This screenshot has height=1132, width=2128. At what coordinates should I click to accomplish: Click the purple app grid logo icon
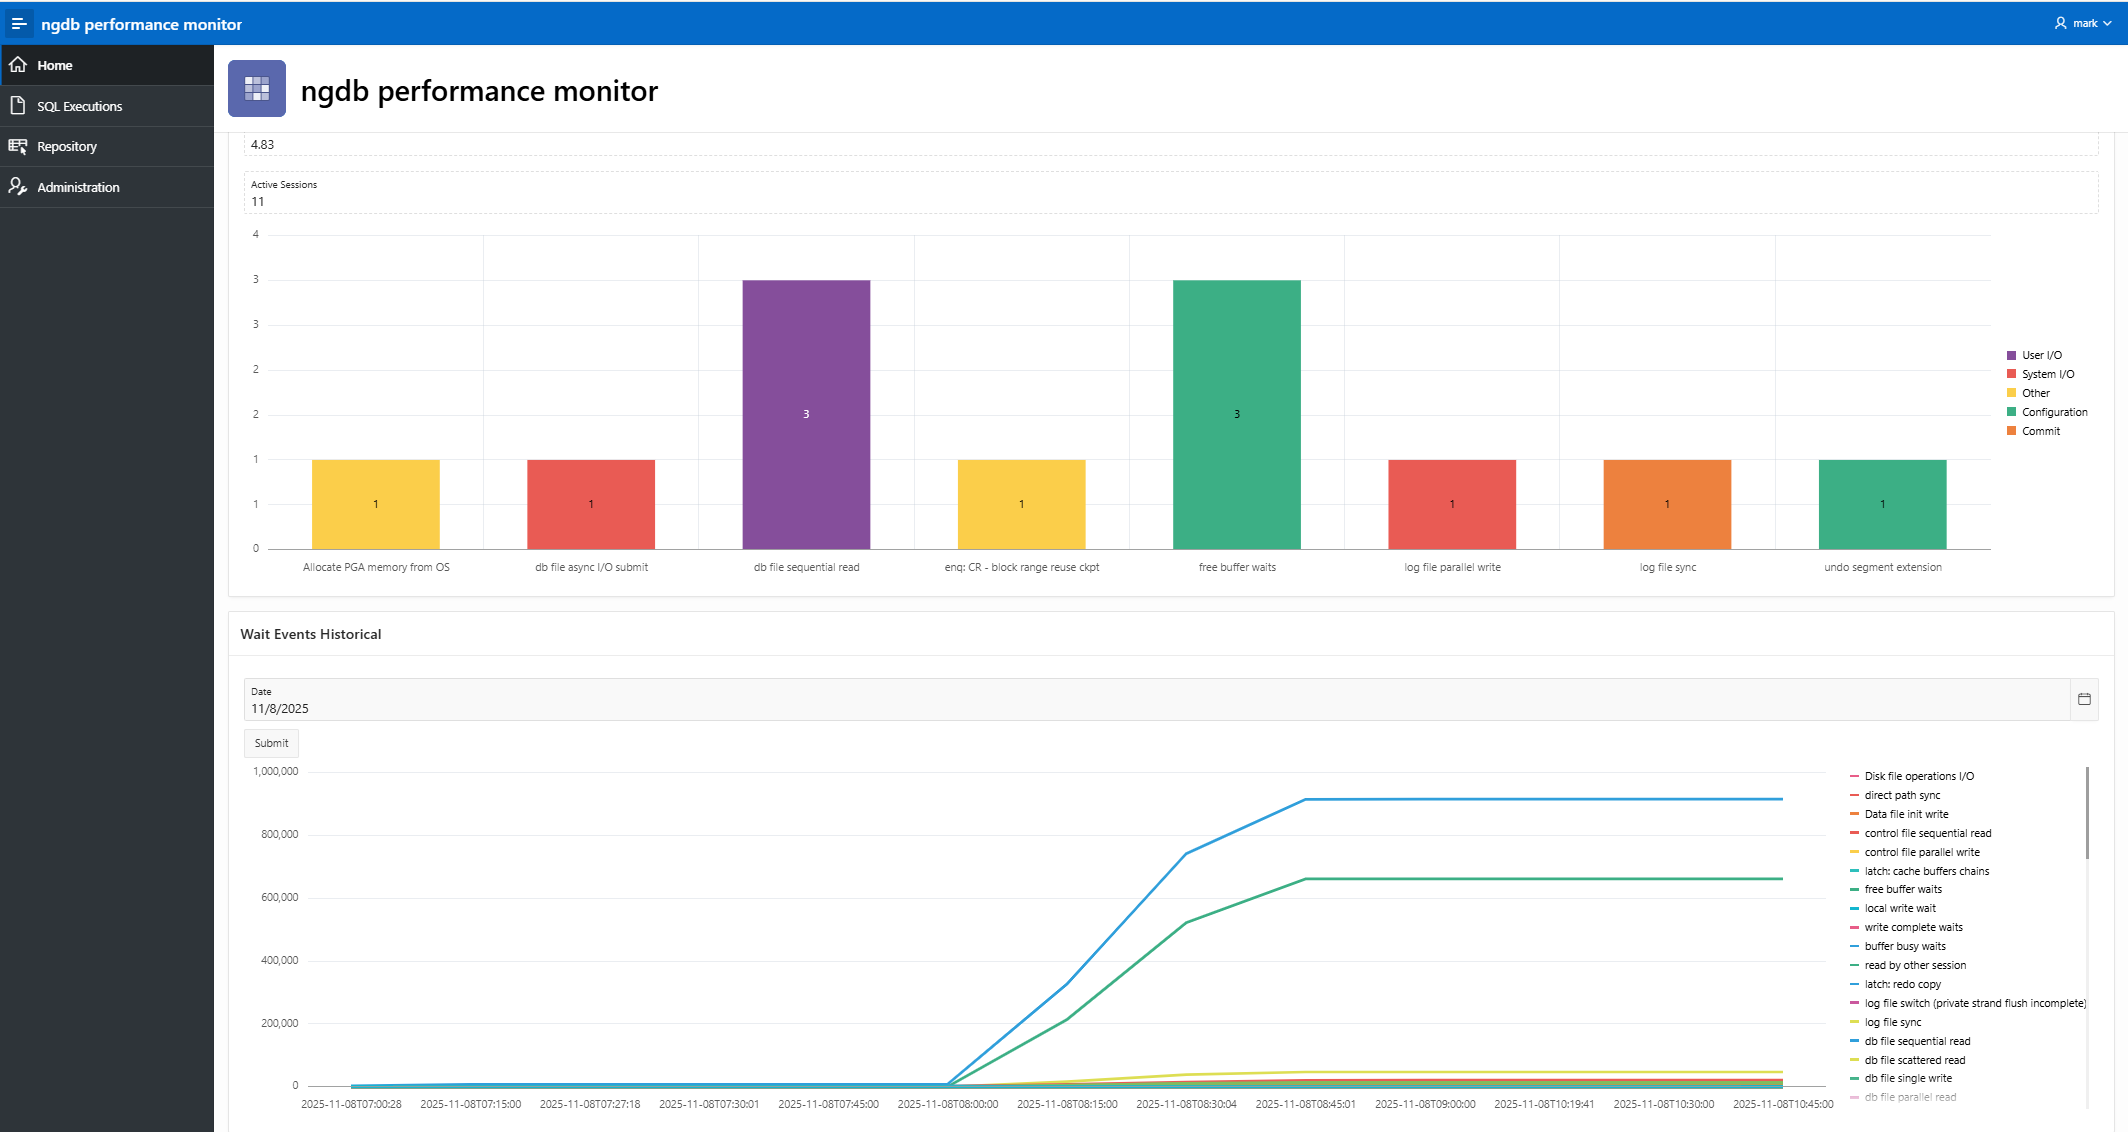click(x=257, y=89)
